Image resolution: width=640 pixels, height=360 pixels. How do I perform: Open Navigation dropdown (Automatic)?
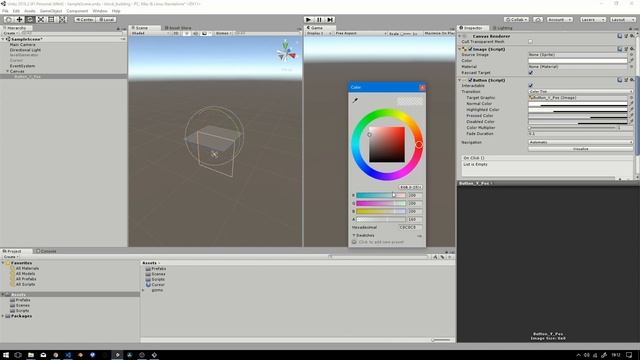point(580,142)
